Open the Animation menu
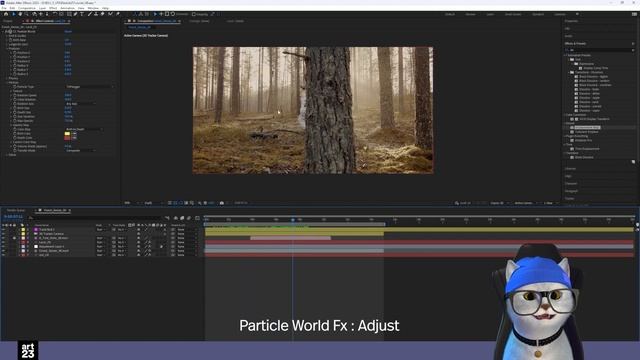The image size is (640, 360). 67,8
